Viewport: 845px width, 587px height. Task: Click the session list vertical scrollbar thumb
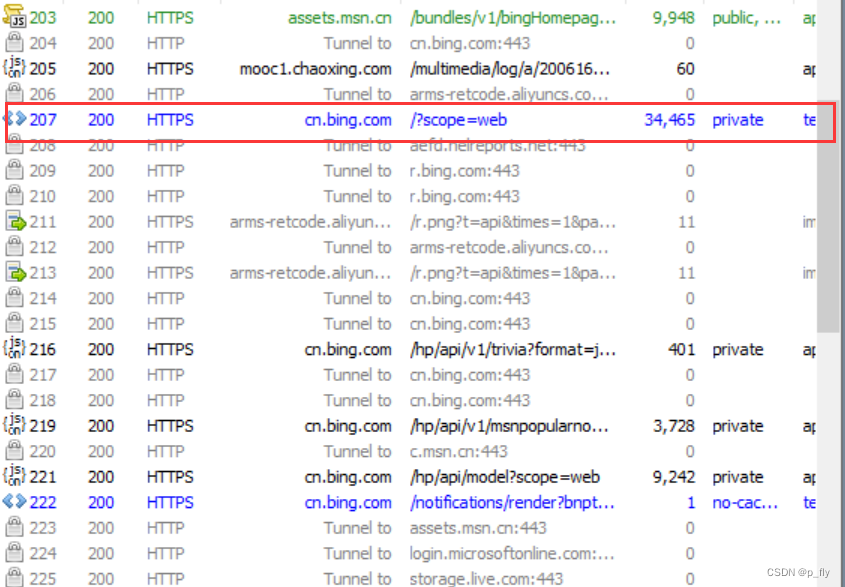pos(828,216)
